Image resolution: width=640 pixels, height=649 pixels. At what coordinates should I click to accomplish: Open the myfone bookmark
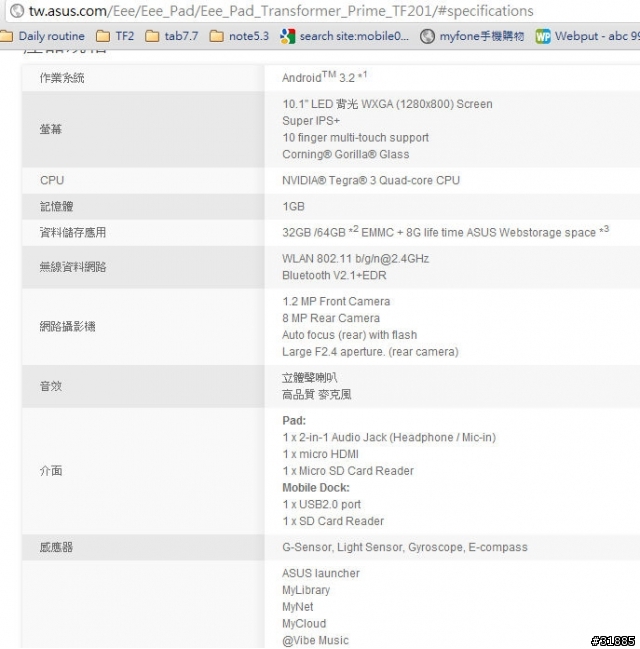(x=472, y=36)
